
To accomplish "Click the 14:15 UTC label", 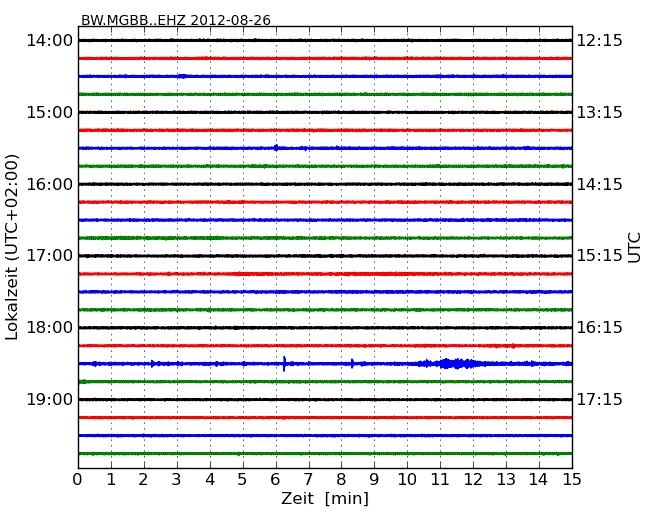I will tap(600, 184).
